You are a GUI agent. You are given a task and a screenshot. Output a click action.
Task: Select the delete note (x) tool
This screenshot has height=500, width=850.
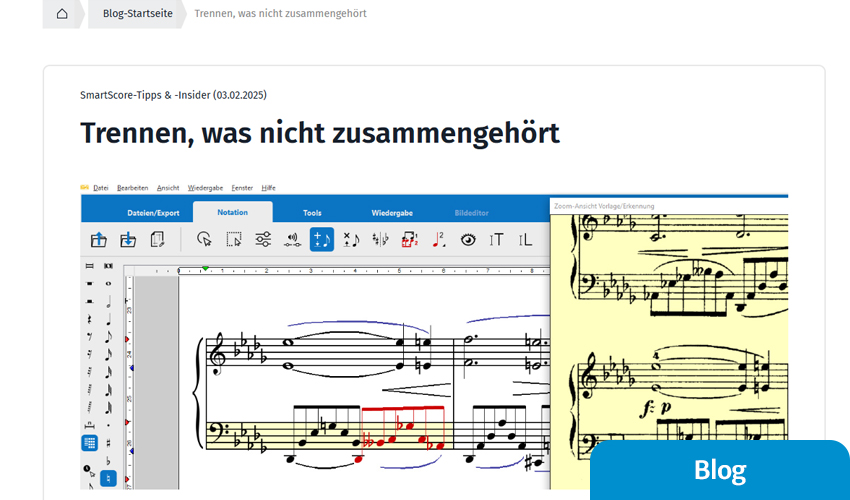[351, 239]
